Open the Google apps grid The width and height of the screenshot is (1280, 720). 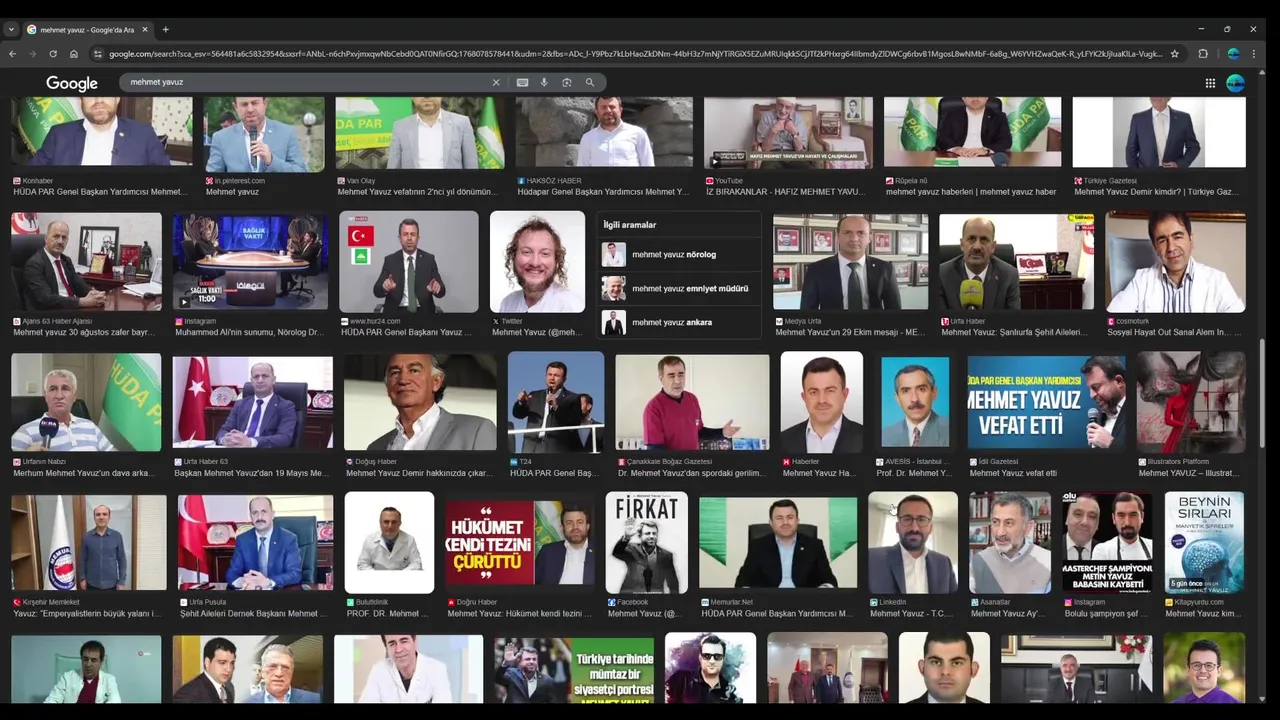click(1210, 83)
